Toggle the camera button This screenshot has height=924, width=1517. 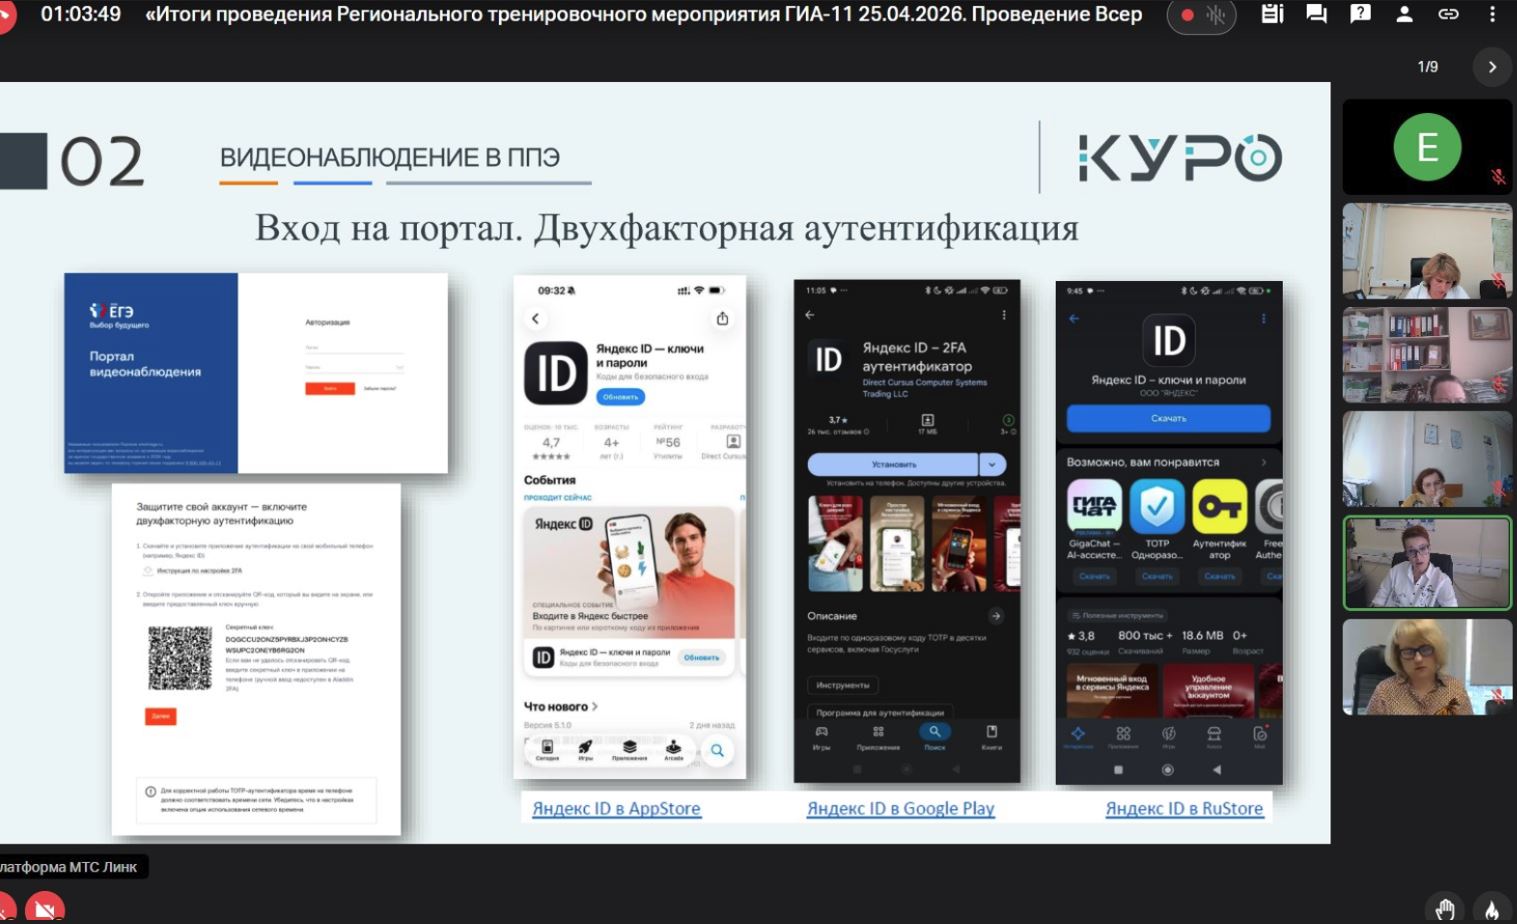[x=44, y=910]
